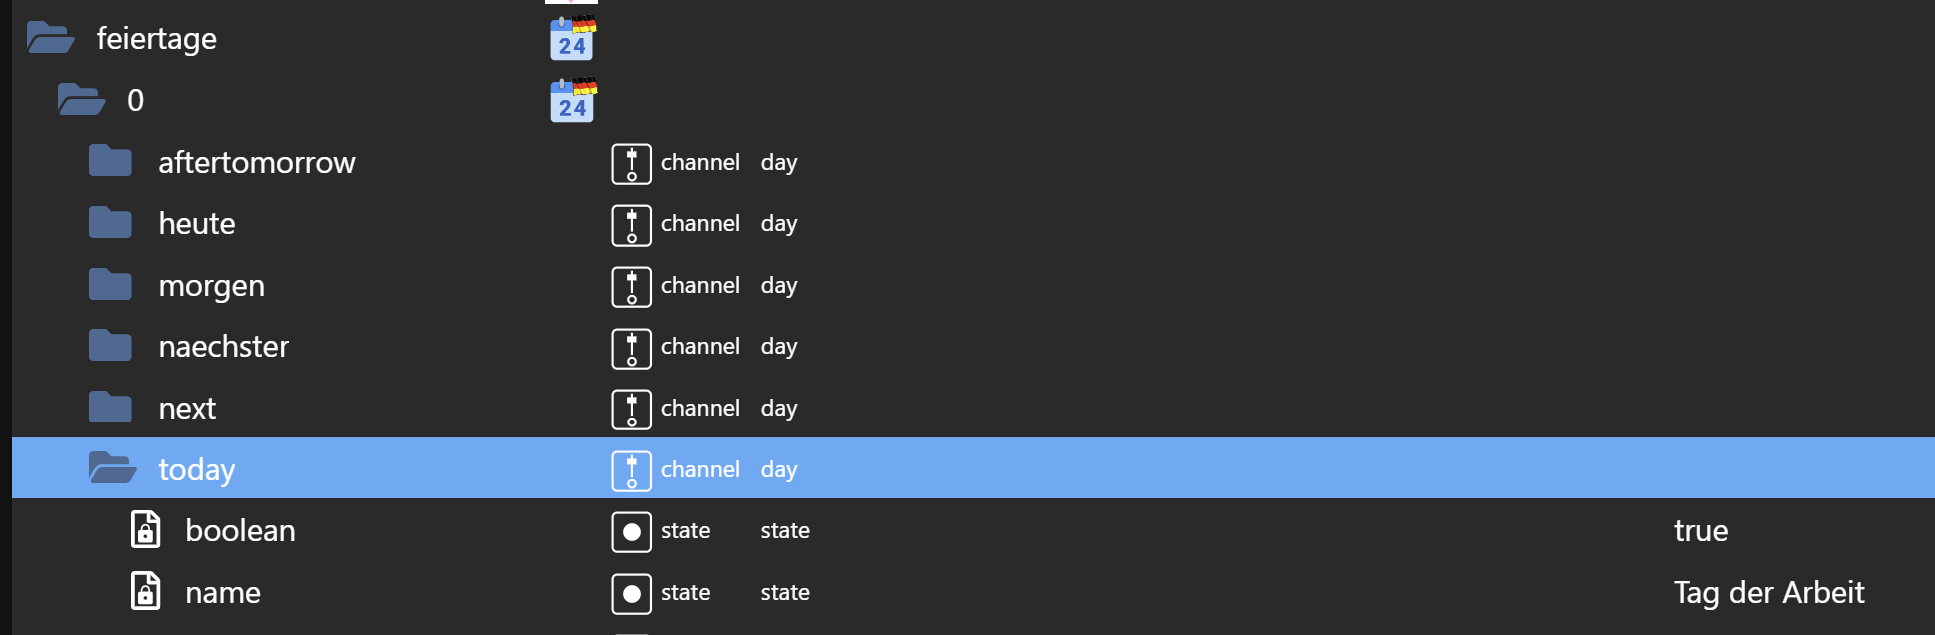
Task: Select the heute tree entry
Action: click(197, 224)
